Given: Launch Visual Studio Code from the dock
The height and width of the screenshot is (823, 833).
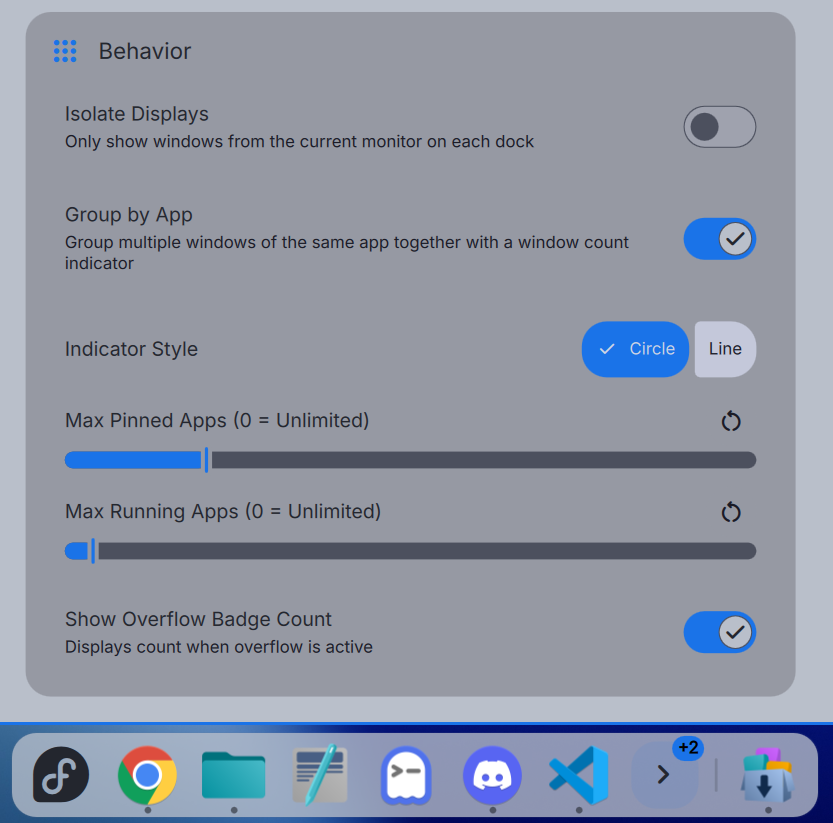Looking at the screenshot, I should (577, 775).
